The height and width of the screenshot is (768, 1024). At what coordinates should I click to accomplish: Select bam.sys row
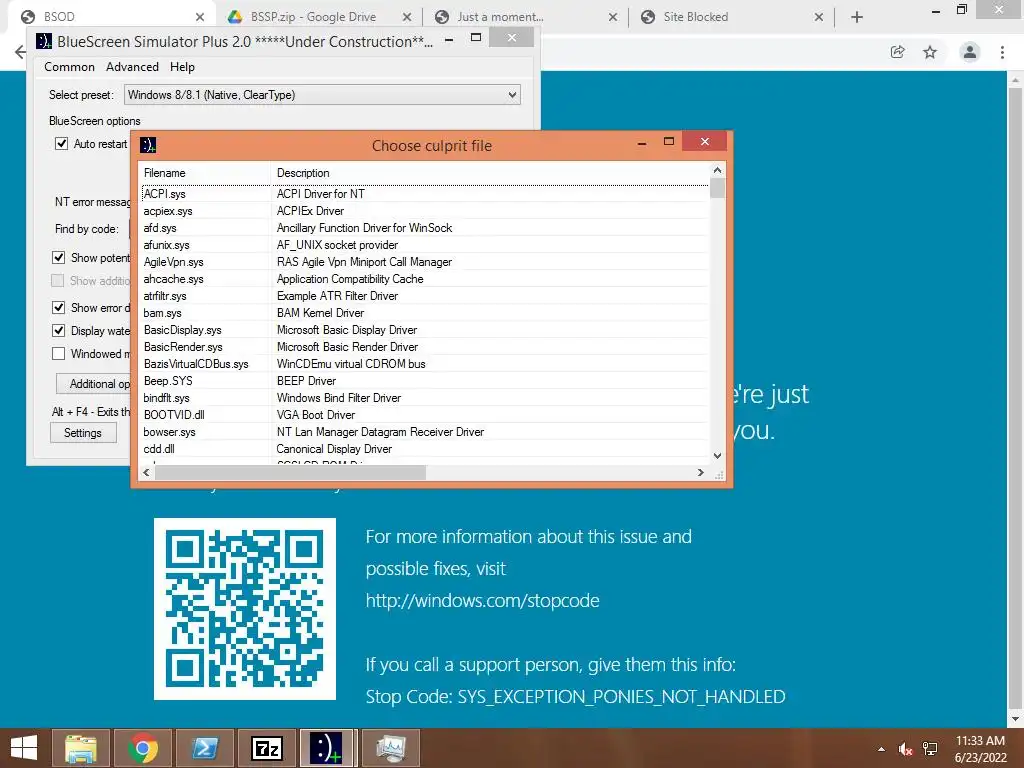point(424,313)
